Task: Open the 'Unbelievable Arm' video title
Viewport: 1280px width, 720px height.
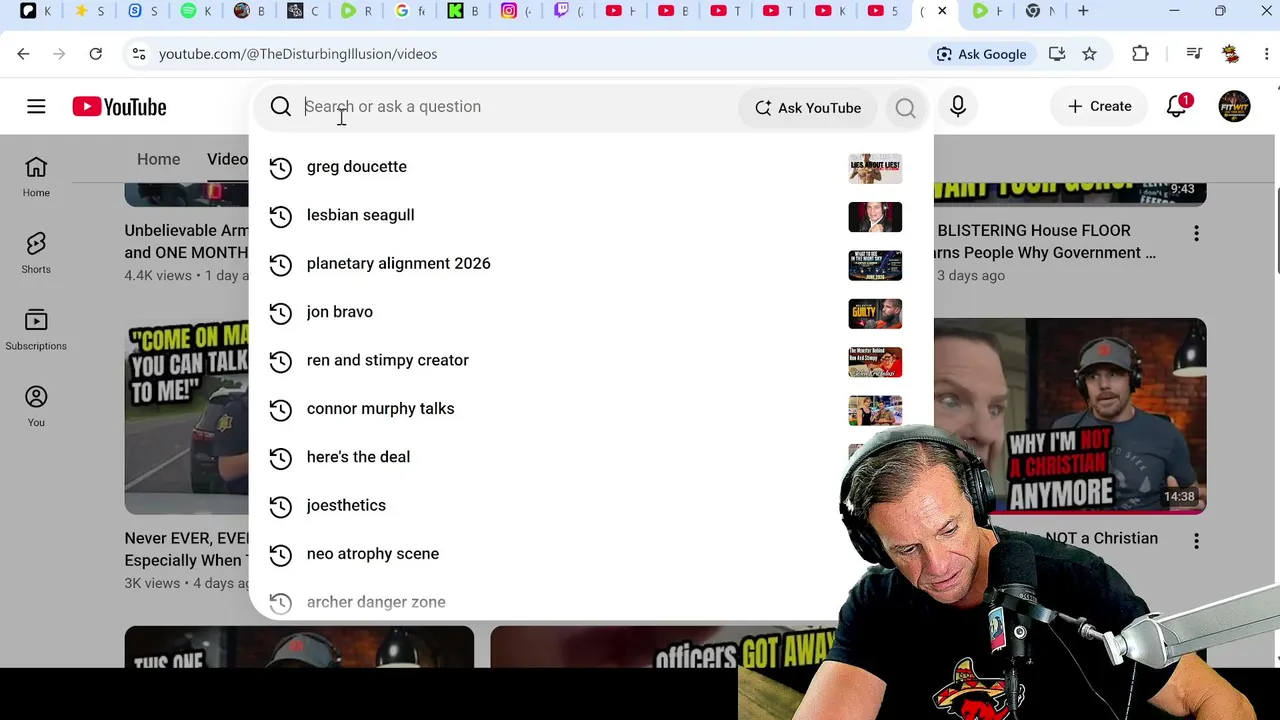Action: (x=187, y=241)
